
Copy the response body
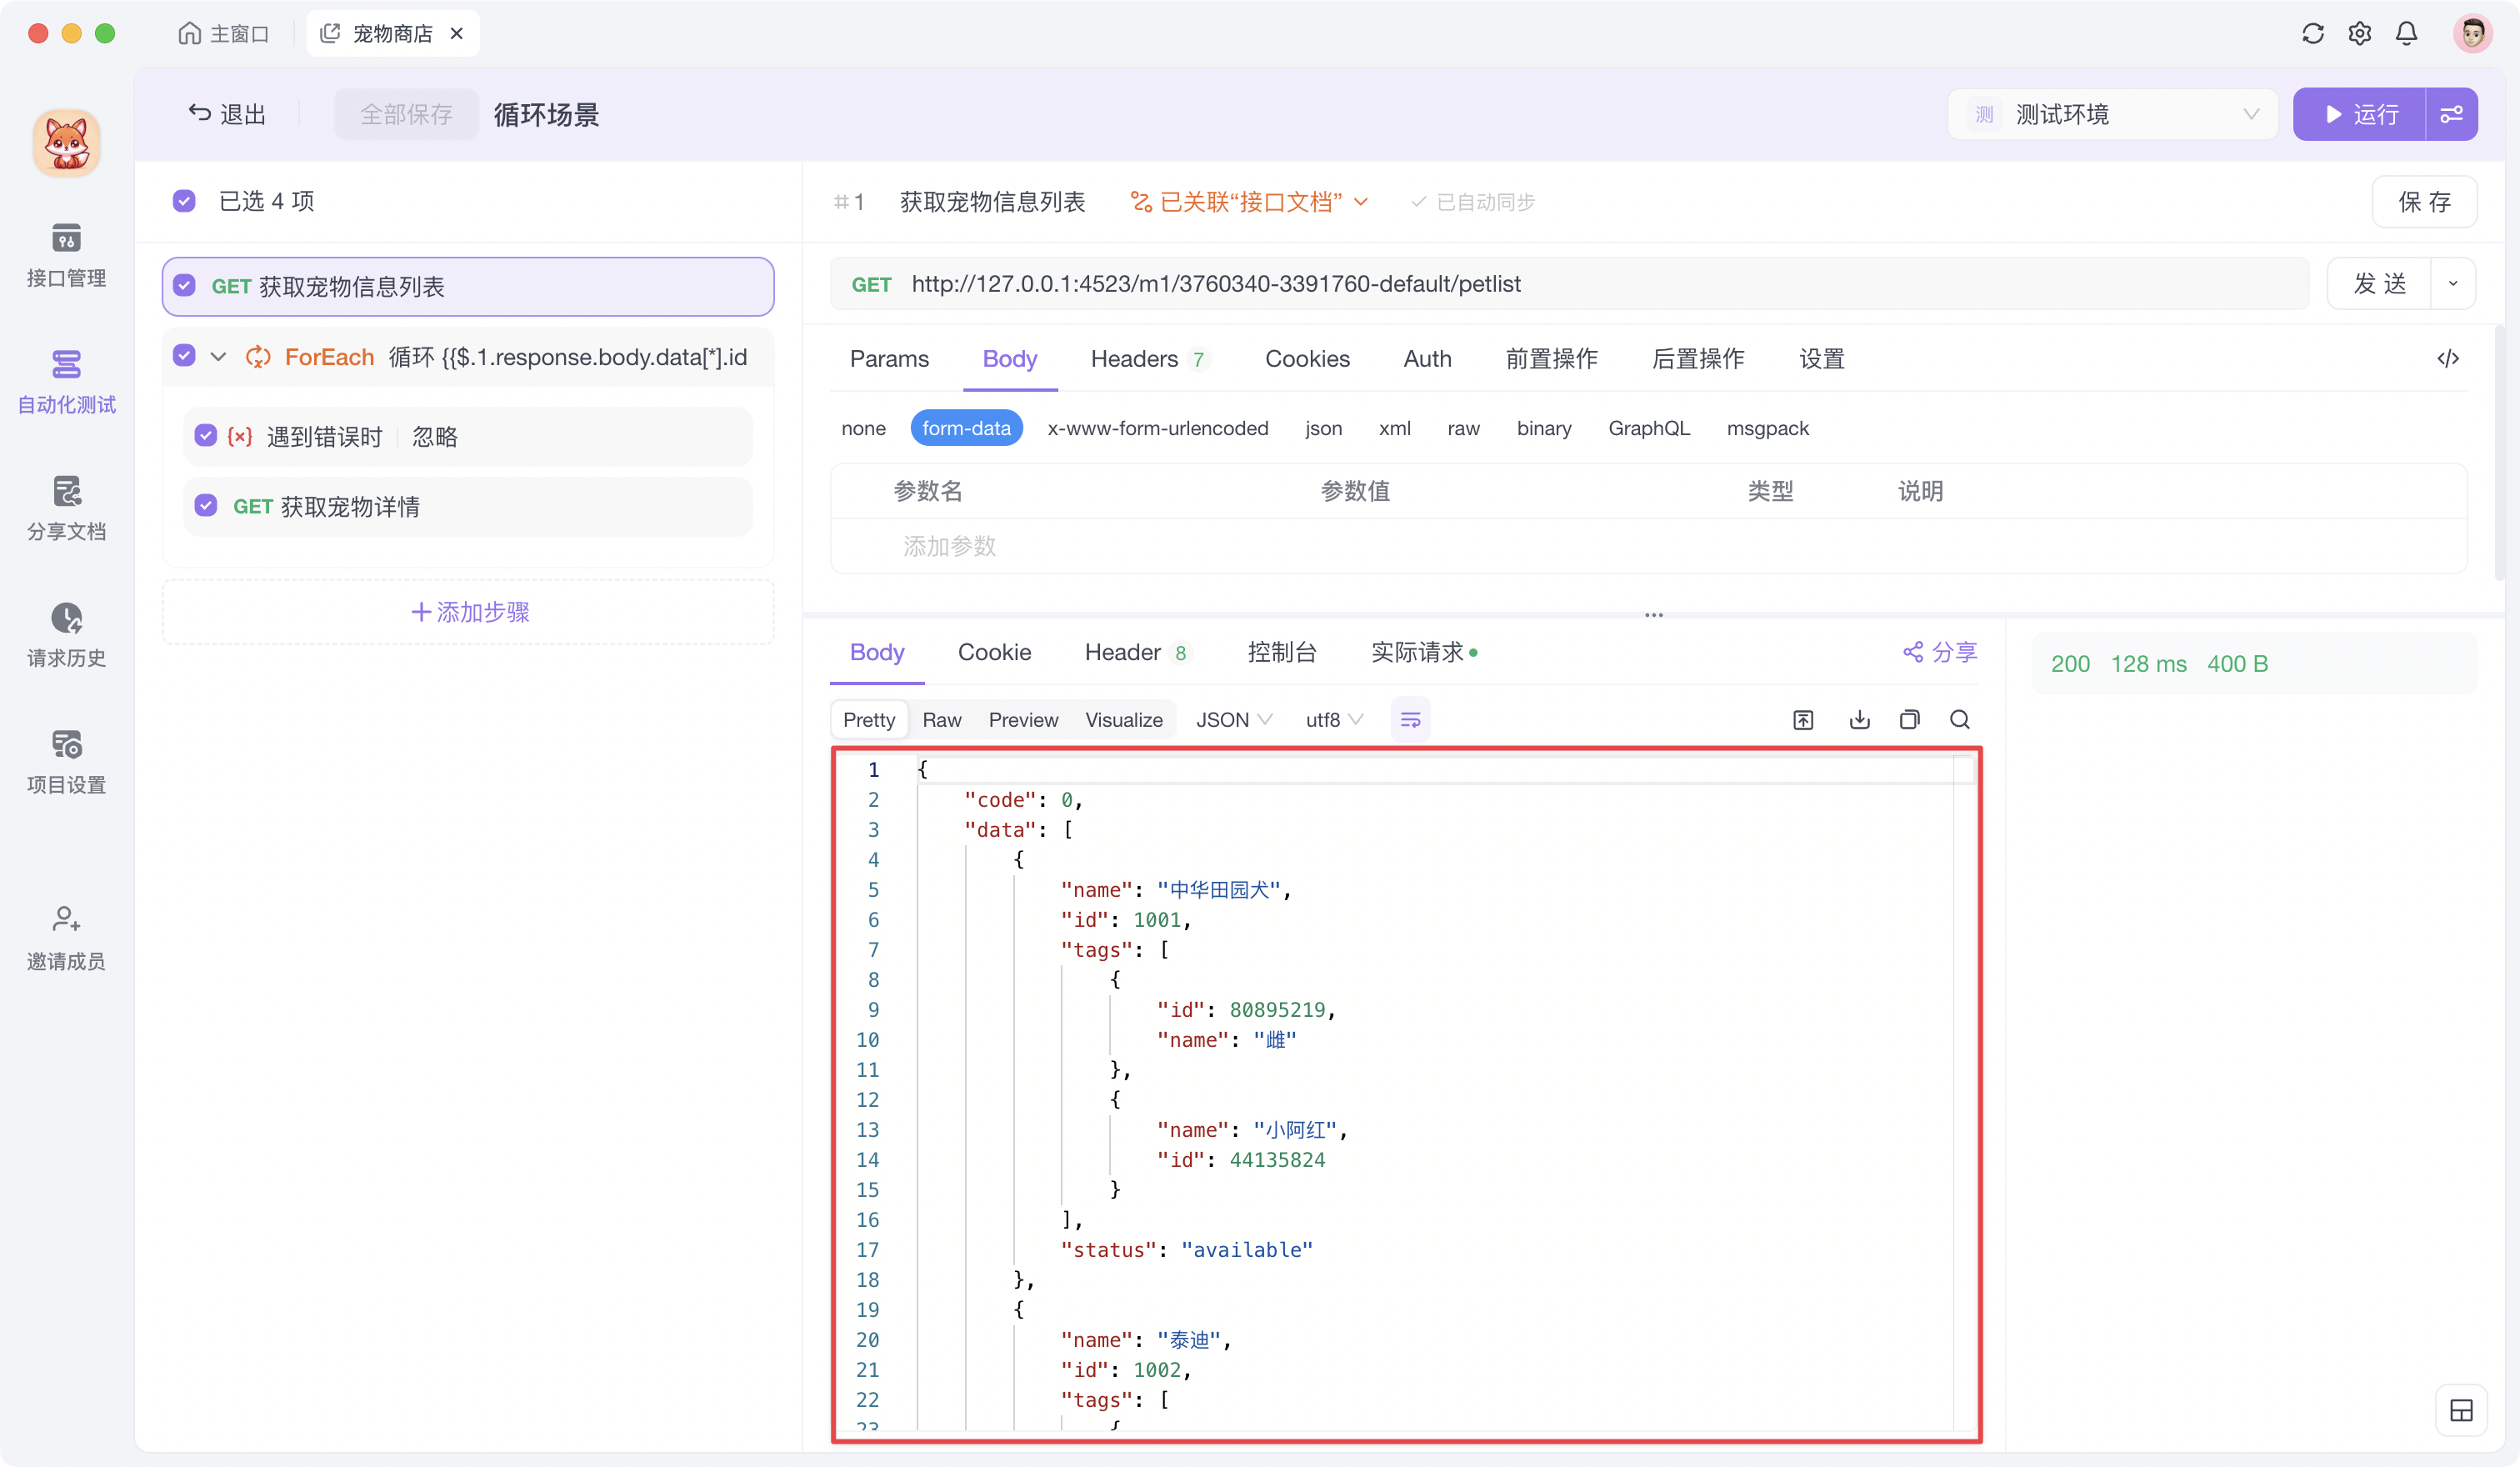(1909, 720)
